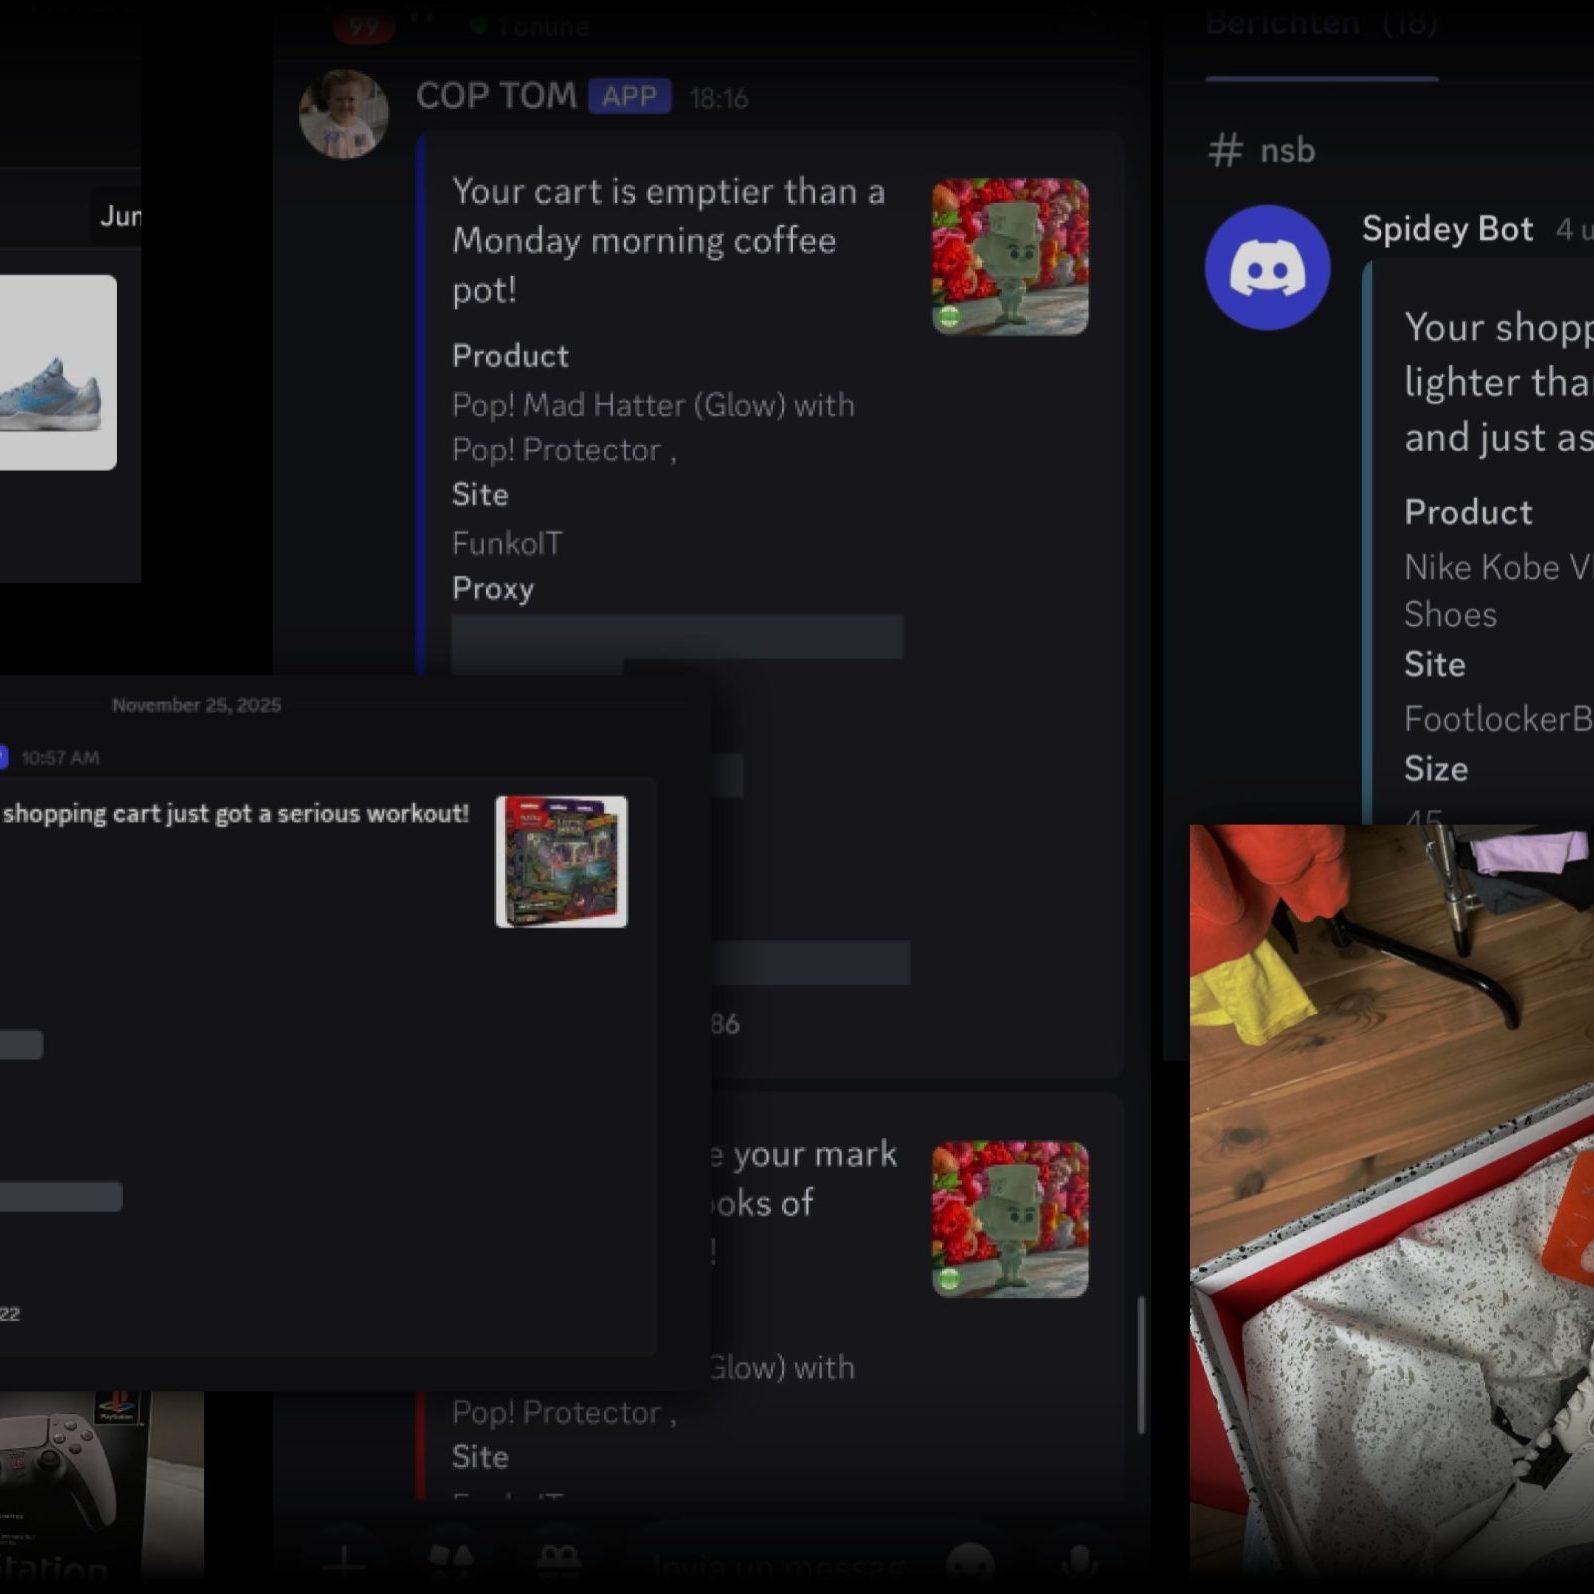Open the nsb channel name
Viewport: 1594px width, 1594px height.
click(x=1287, y=151)
